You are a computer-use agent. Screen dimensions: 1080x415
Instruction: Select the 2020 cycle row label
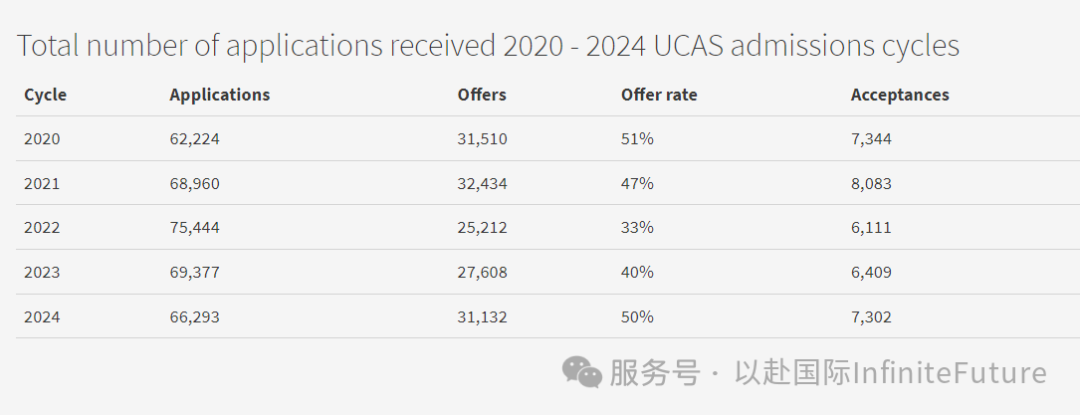[42, 139]
